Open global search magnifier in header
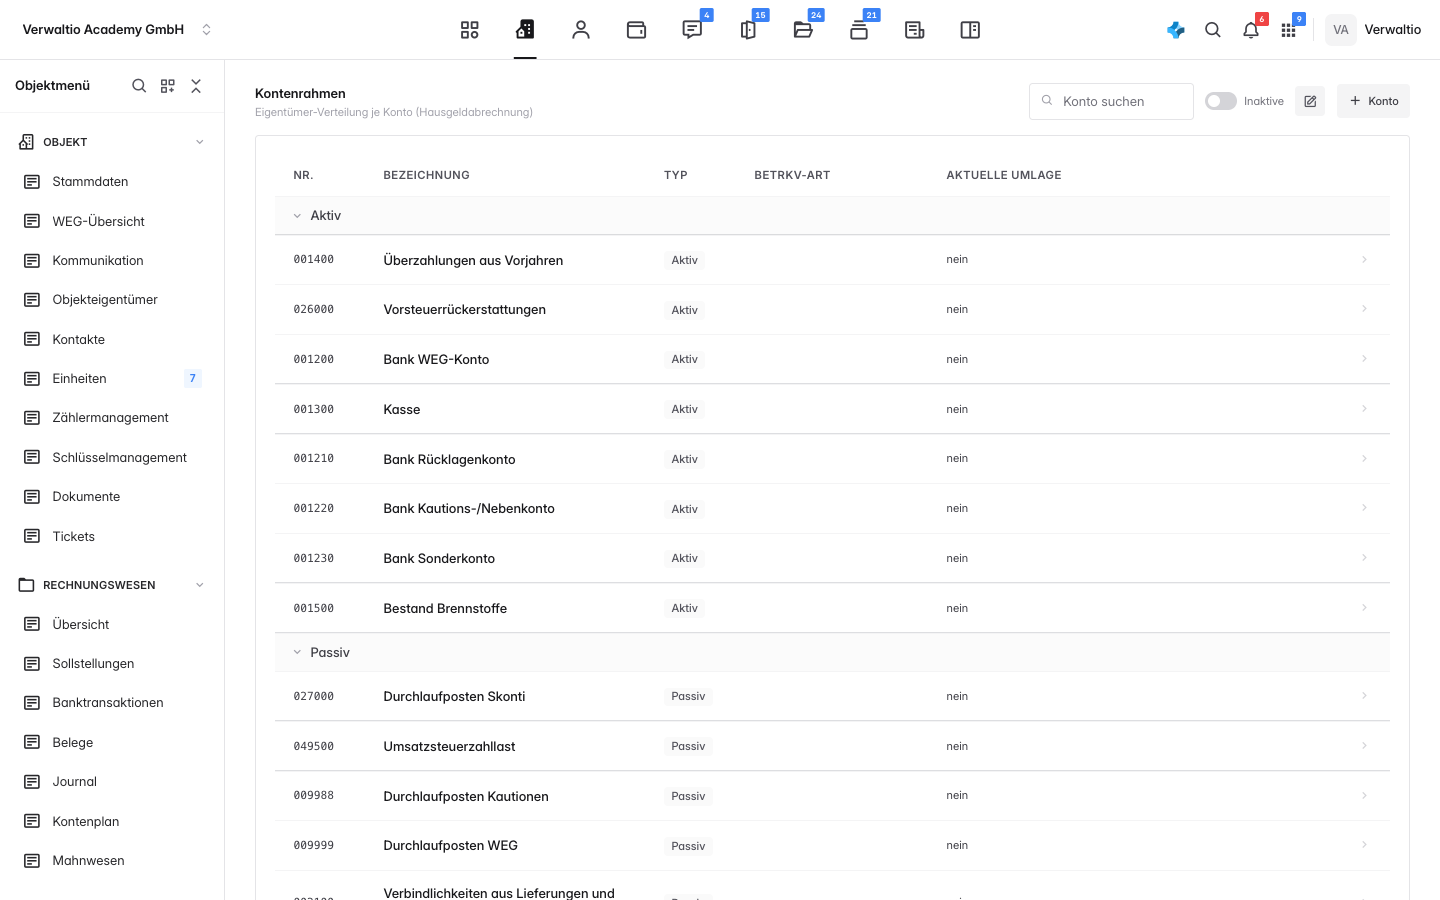The image size is (1440, 900). coord(1213,30)
